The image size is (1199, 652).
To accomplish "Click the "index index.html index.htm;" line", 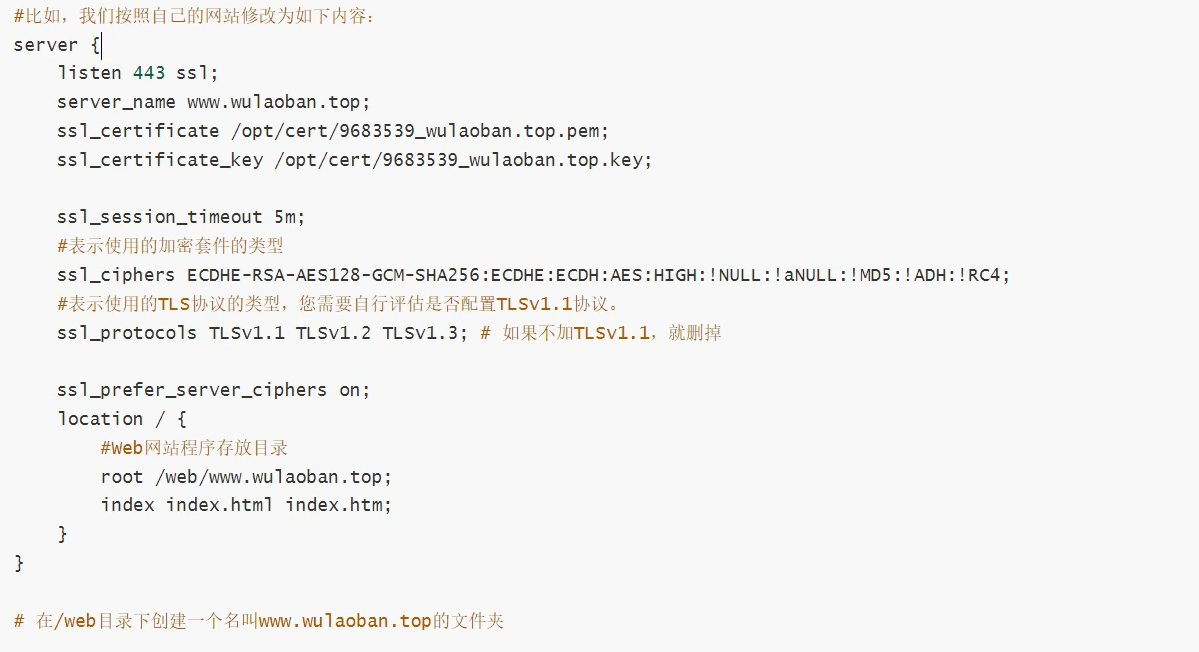I will (246, 505).
